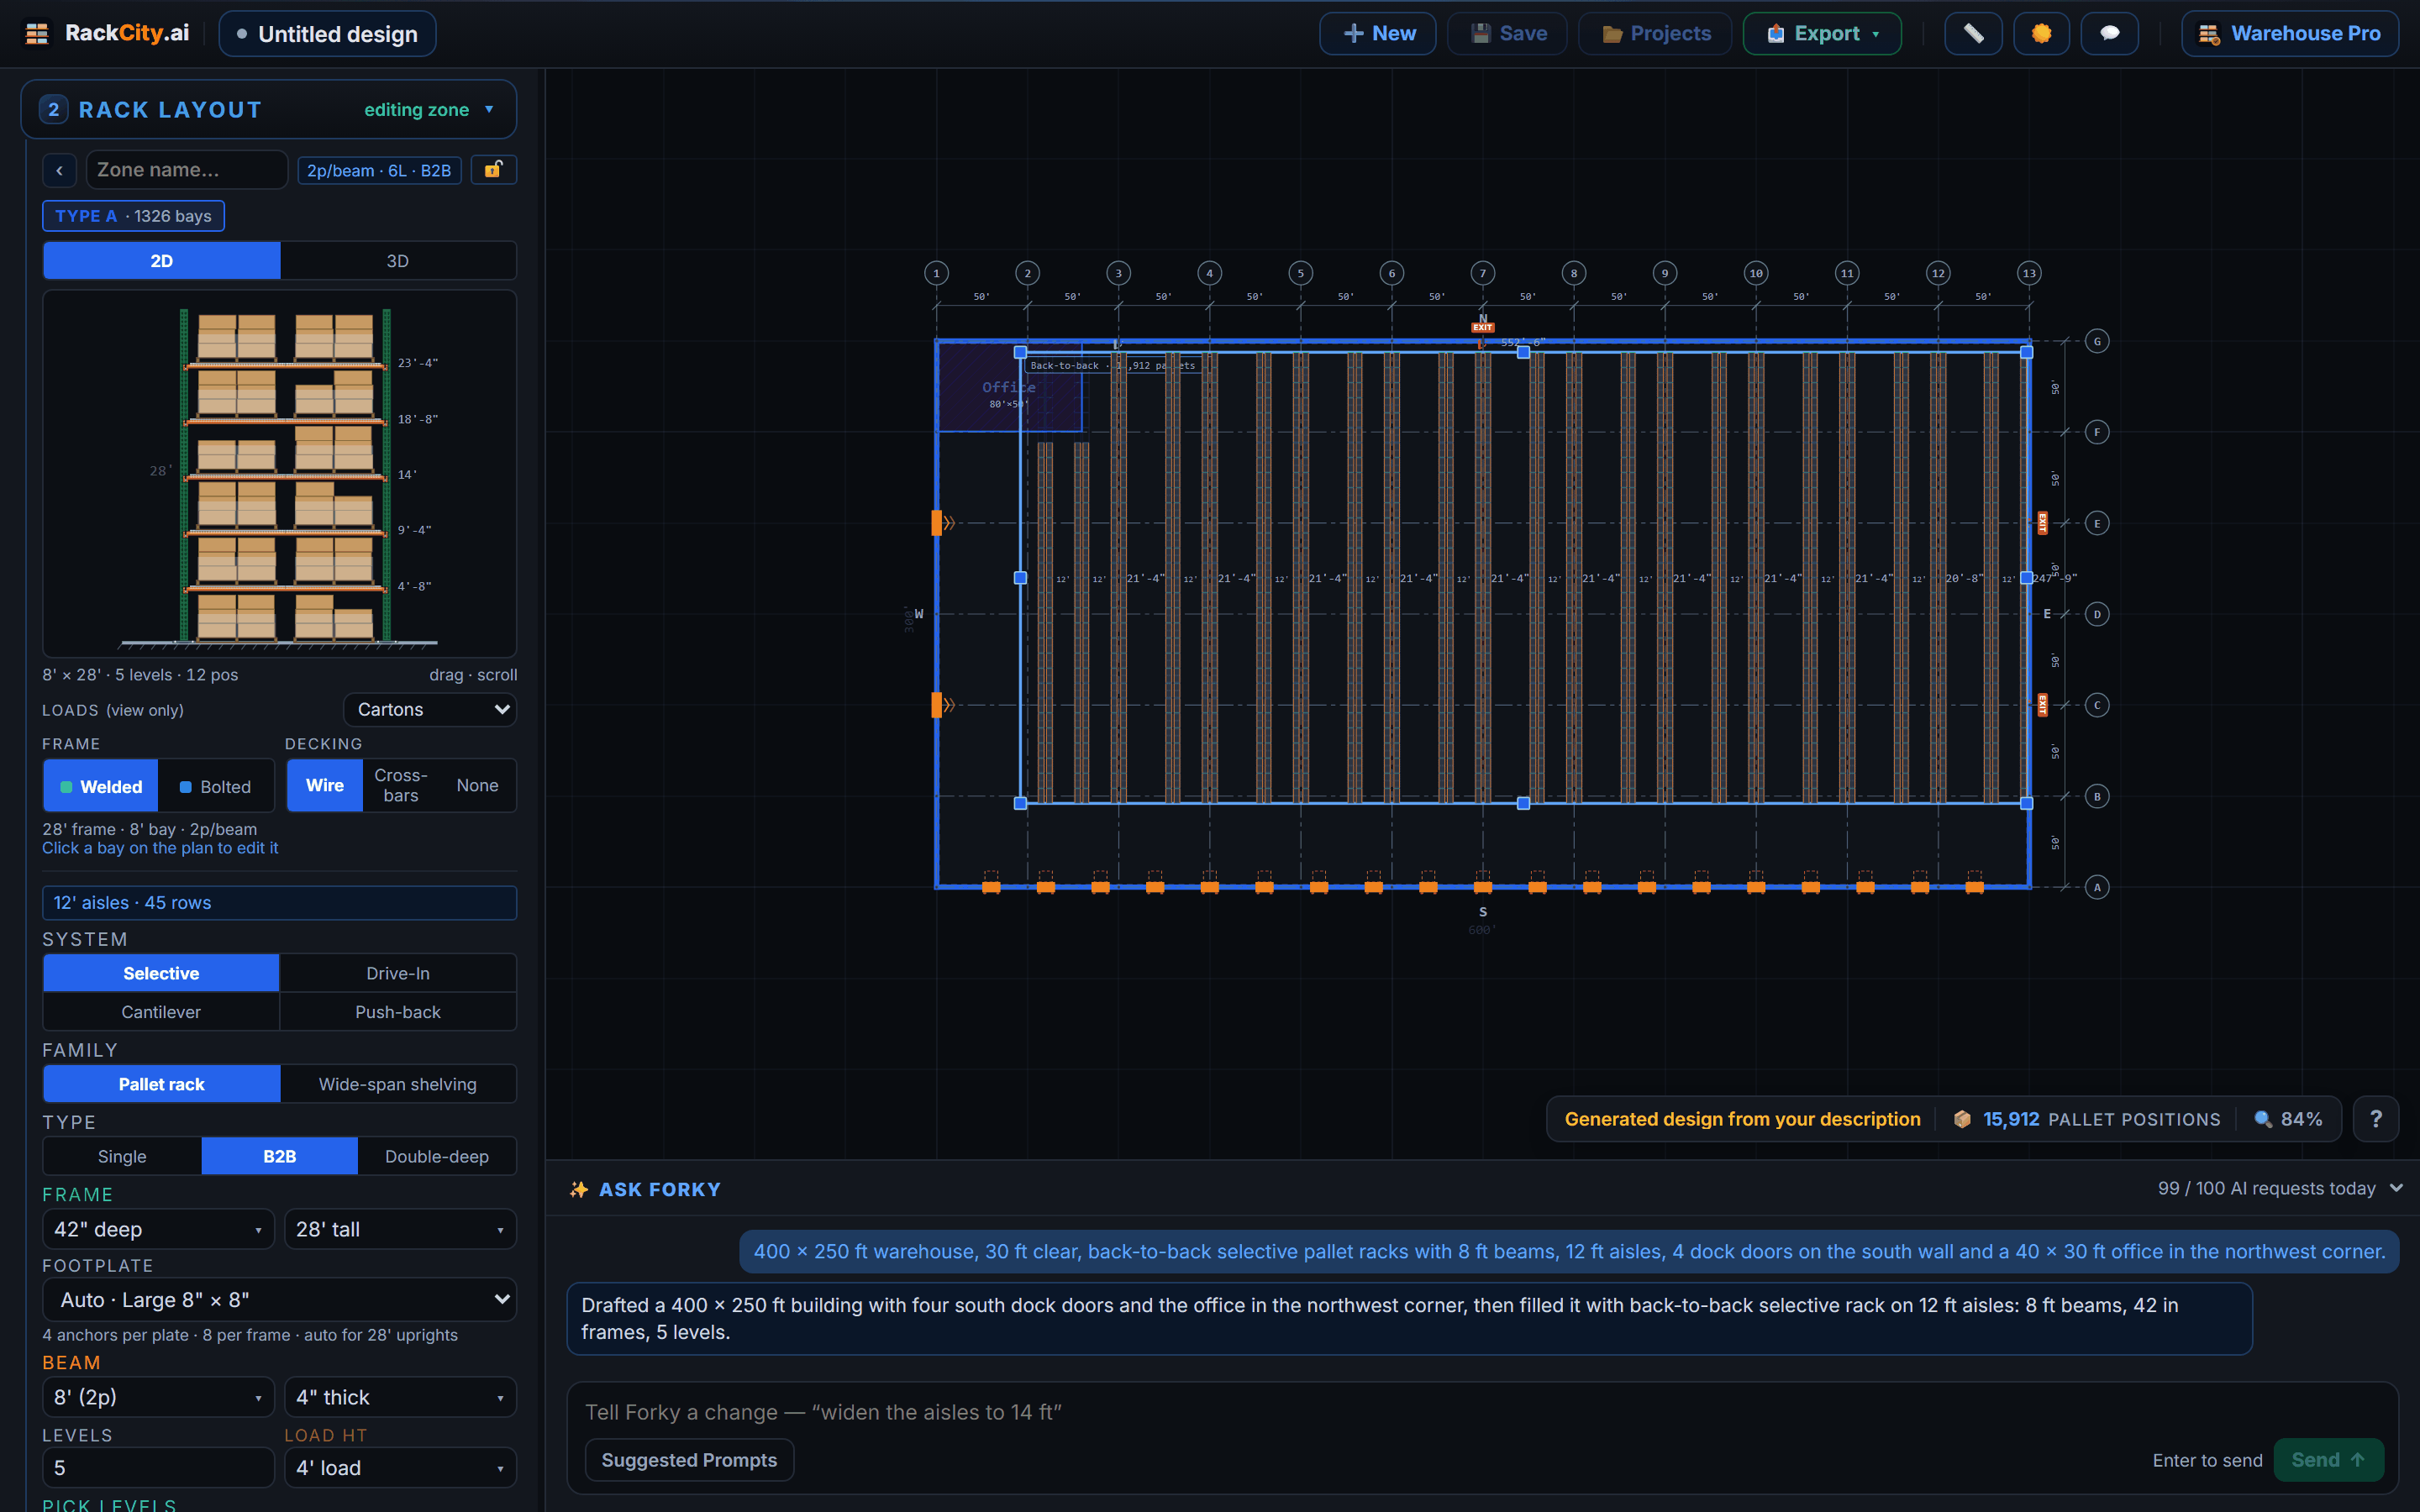Click the zone lock icon

(x=493, y=170)
